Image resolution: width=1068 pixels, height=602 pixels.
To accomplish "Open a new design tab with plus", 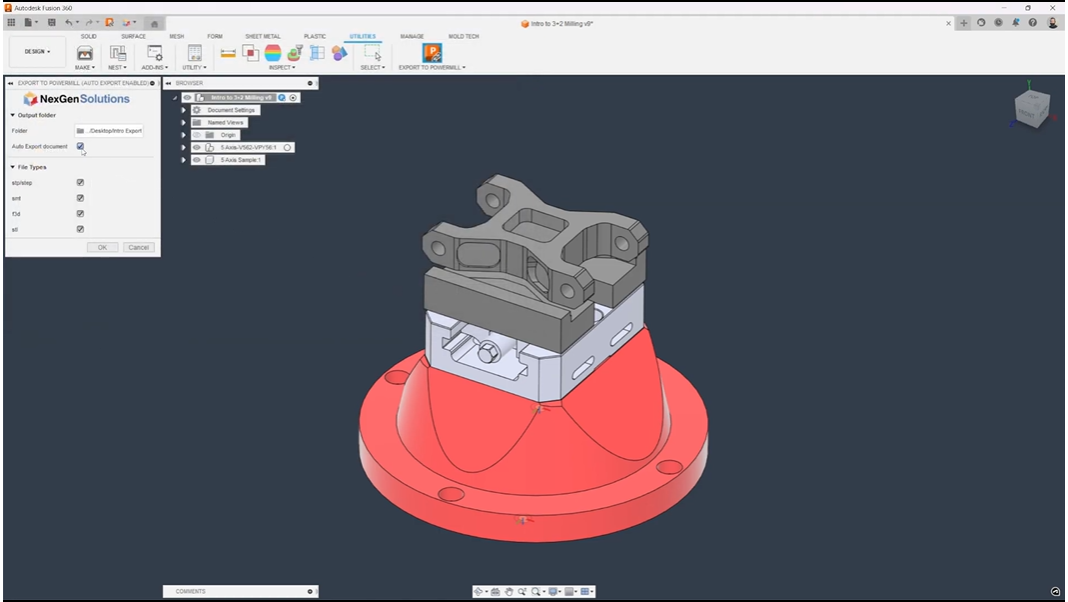I will pos(964,23).
